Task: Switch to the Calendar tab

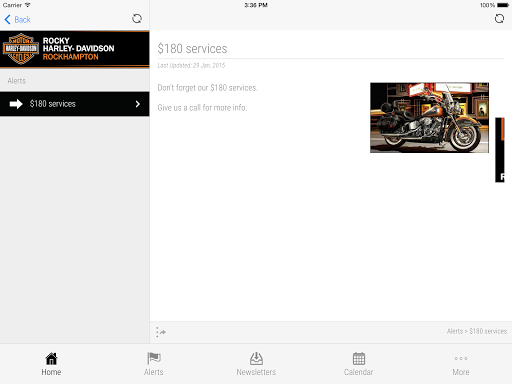Action: point(359,364)
